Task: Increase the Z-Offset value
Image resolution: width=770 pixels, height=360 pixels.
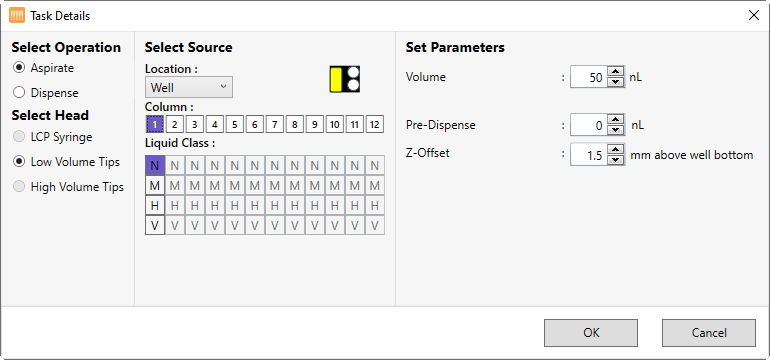Action: (615, 149)
